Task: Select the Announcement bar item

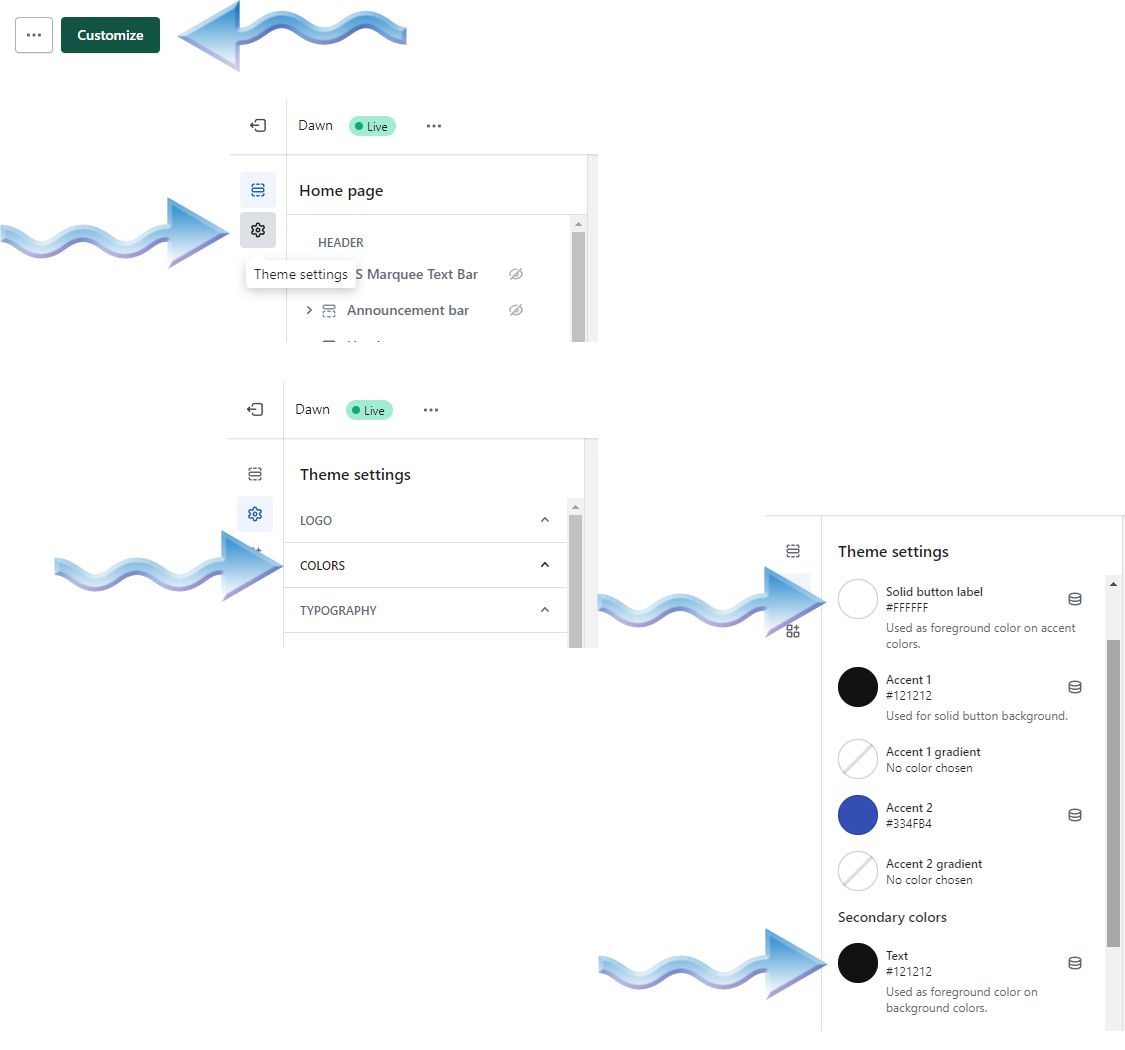Action: (407, 310)
